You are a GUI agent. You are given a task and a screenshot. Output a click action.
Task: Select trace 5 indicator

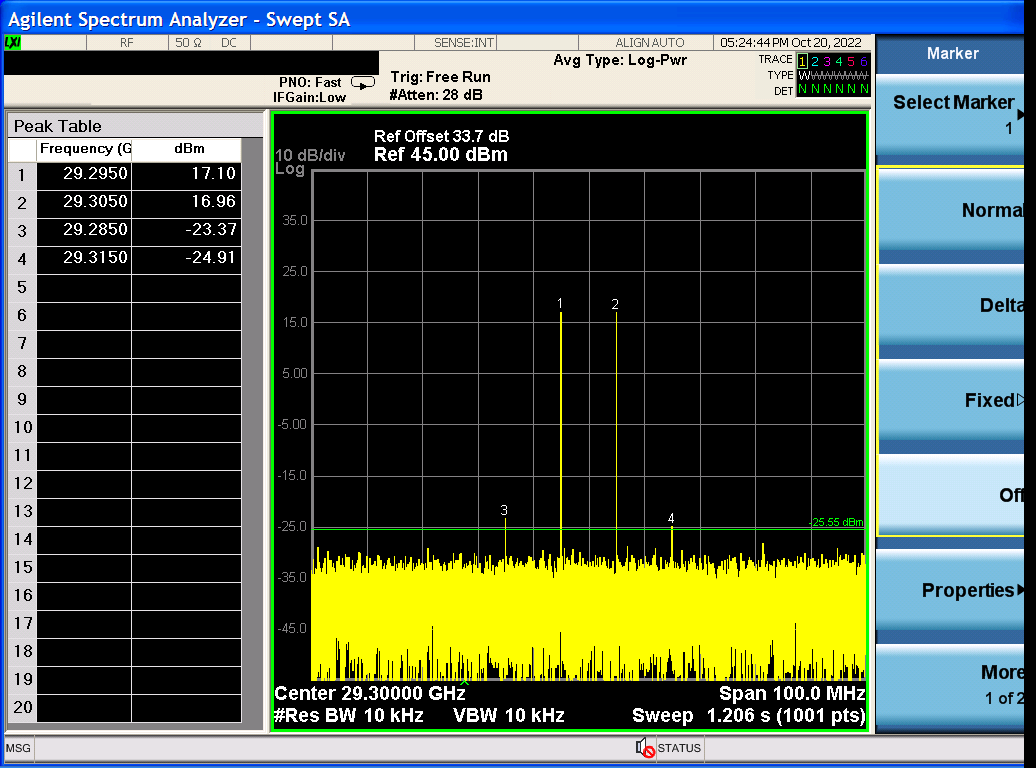[x=851, y=61]
